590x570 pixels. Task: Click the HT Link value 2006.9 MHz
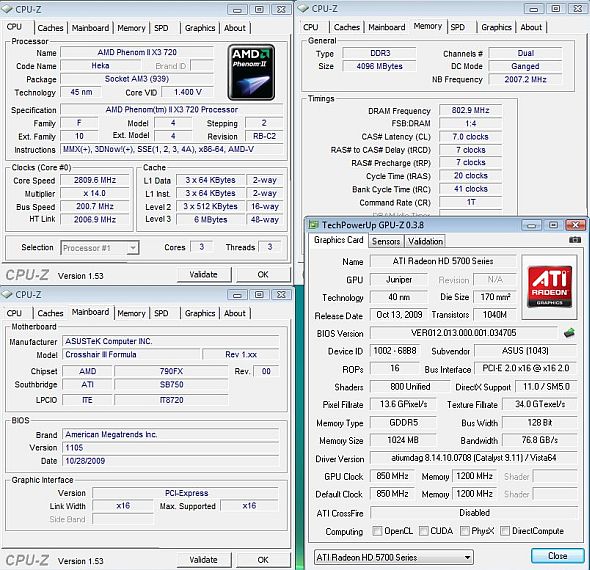click(x=95, y=219)
